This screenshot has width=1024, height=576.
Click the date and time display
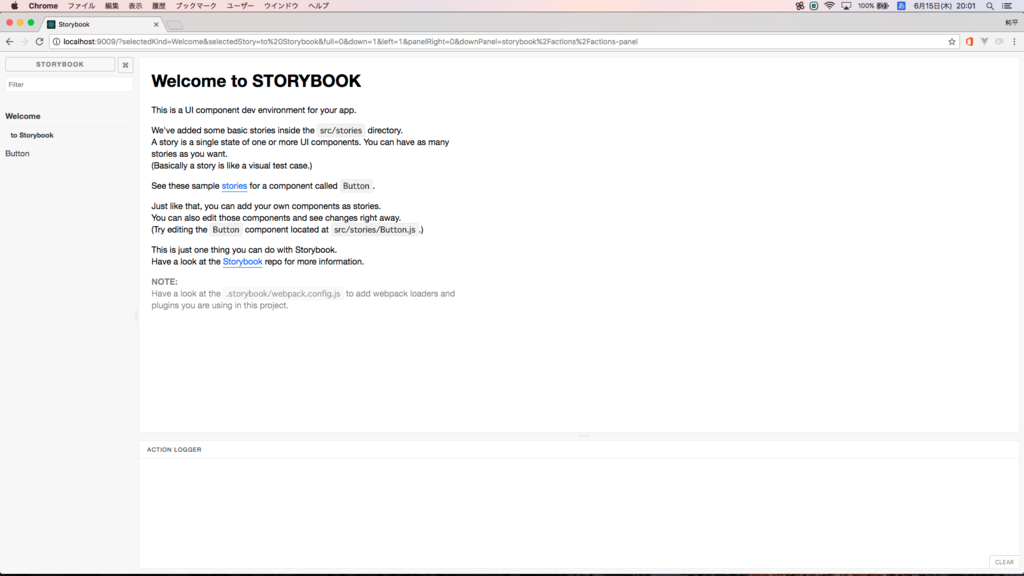tap(944, 6)
